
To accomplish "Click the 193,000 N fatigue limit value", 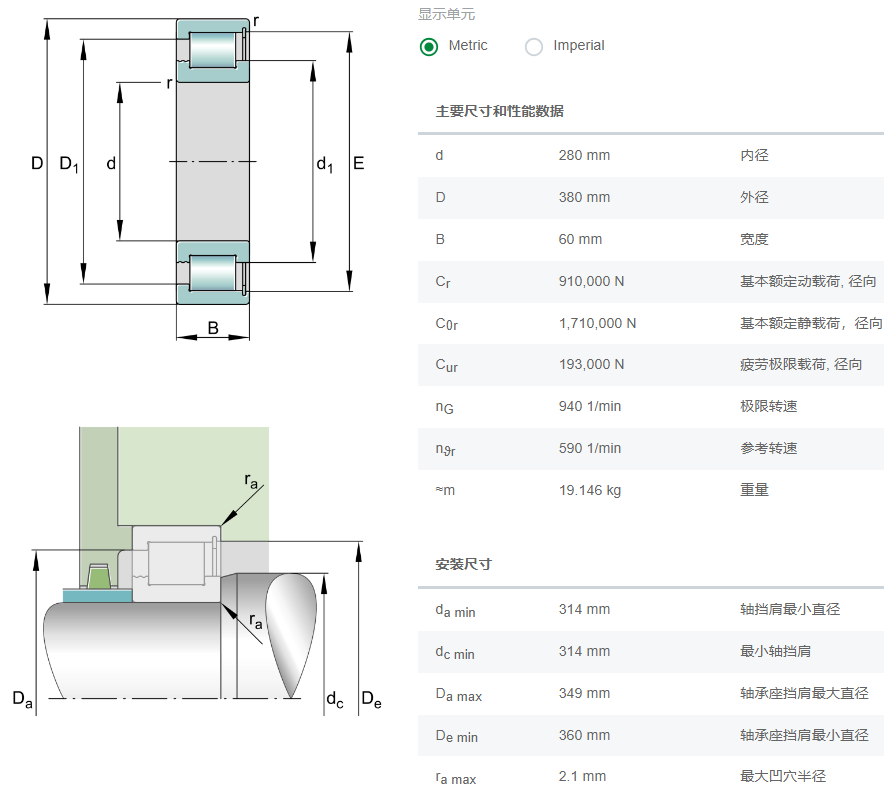I will tap(591, 364).
